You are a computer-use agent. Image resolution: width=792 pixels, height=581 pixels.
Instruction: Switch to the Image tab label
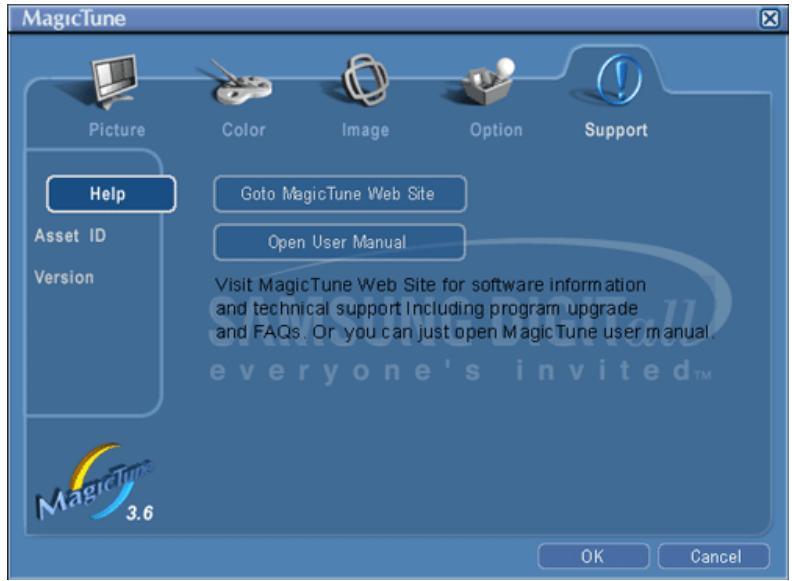[x=366, y=130]
